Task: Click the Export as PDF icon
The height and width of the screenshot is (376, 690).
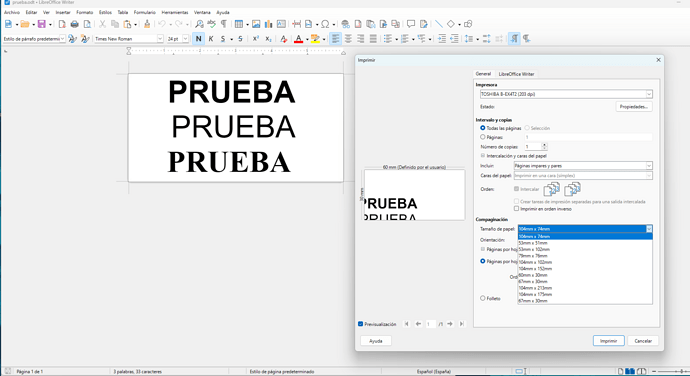Action: pyautogui.click(x=62, y=24)
